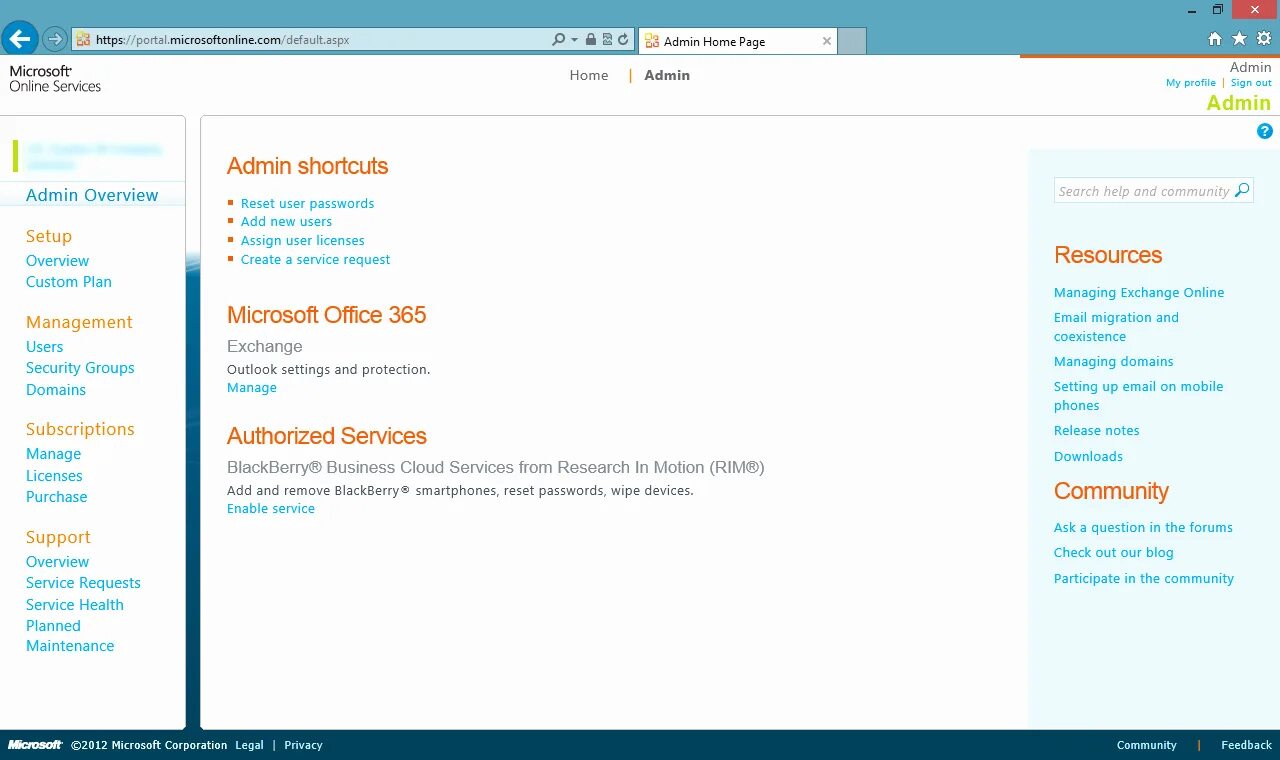Viewport: 1280px width, 760px height.
Task: Open browser Tools gear icon
Action: 1264,39
